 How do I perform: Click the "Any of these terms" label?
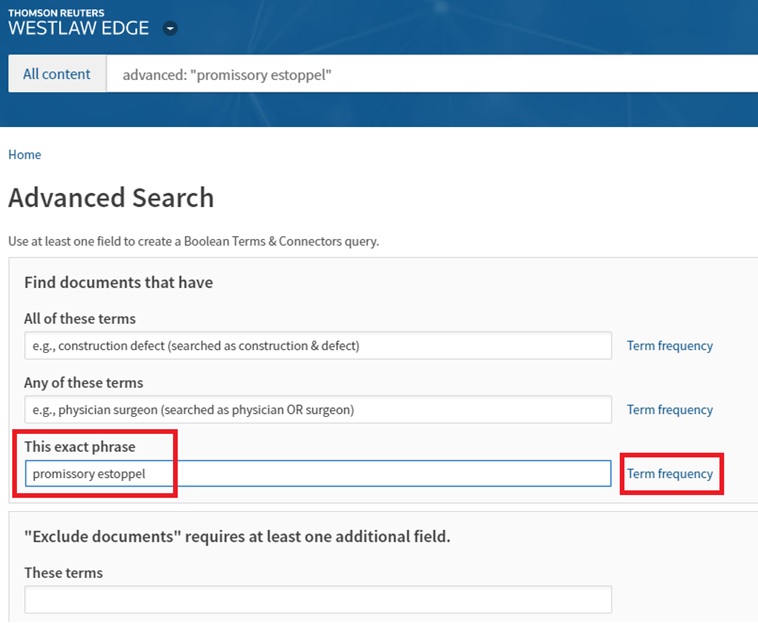pyautogui.click(x=84, y=383)
